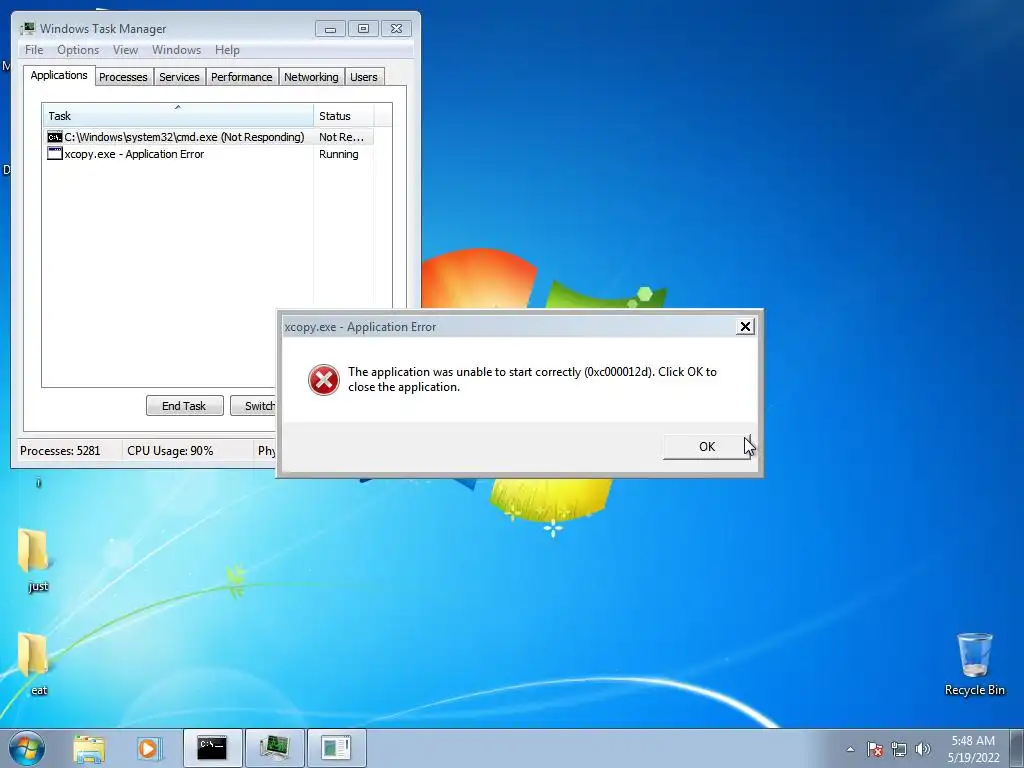This screenshot has width=1024, height=768.
Task: Click the 'Processes: 5281' status bar entry
Action: 60,451
